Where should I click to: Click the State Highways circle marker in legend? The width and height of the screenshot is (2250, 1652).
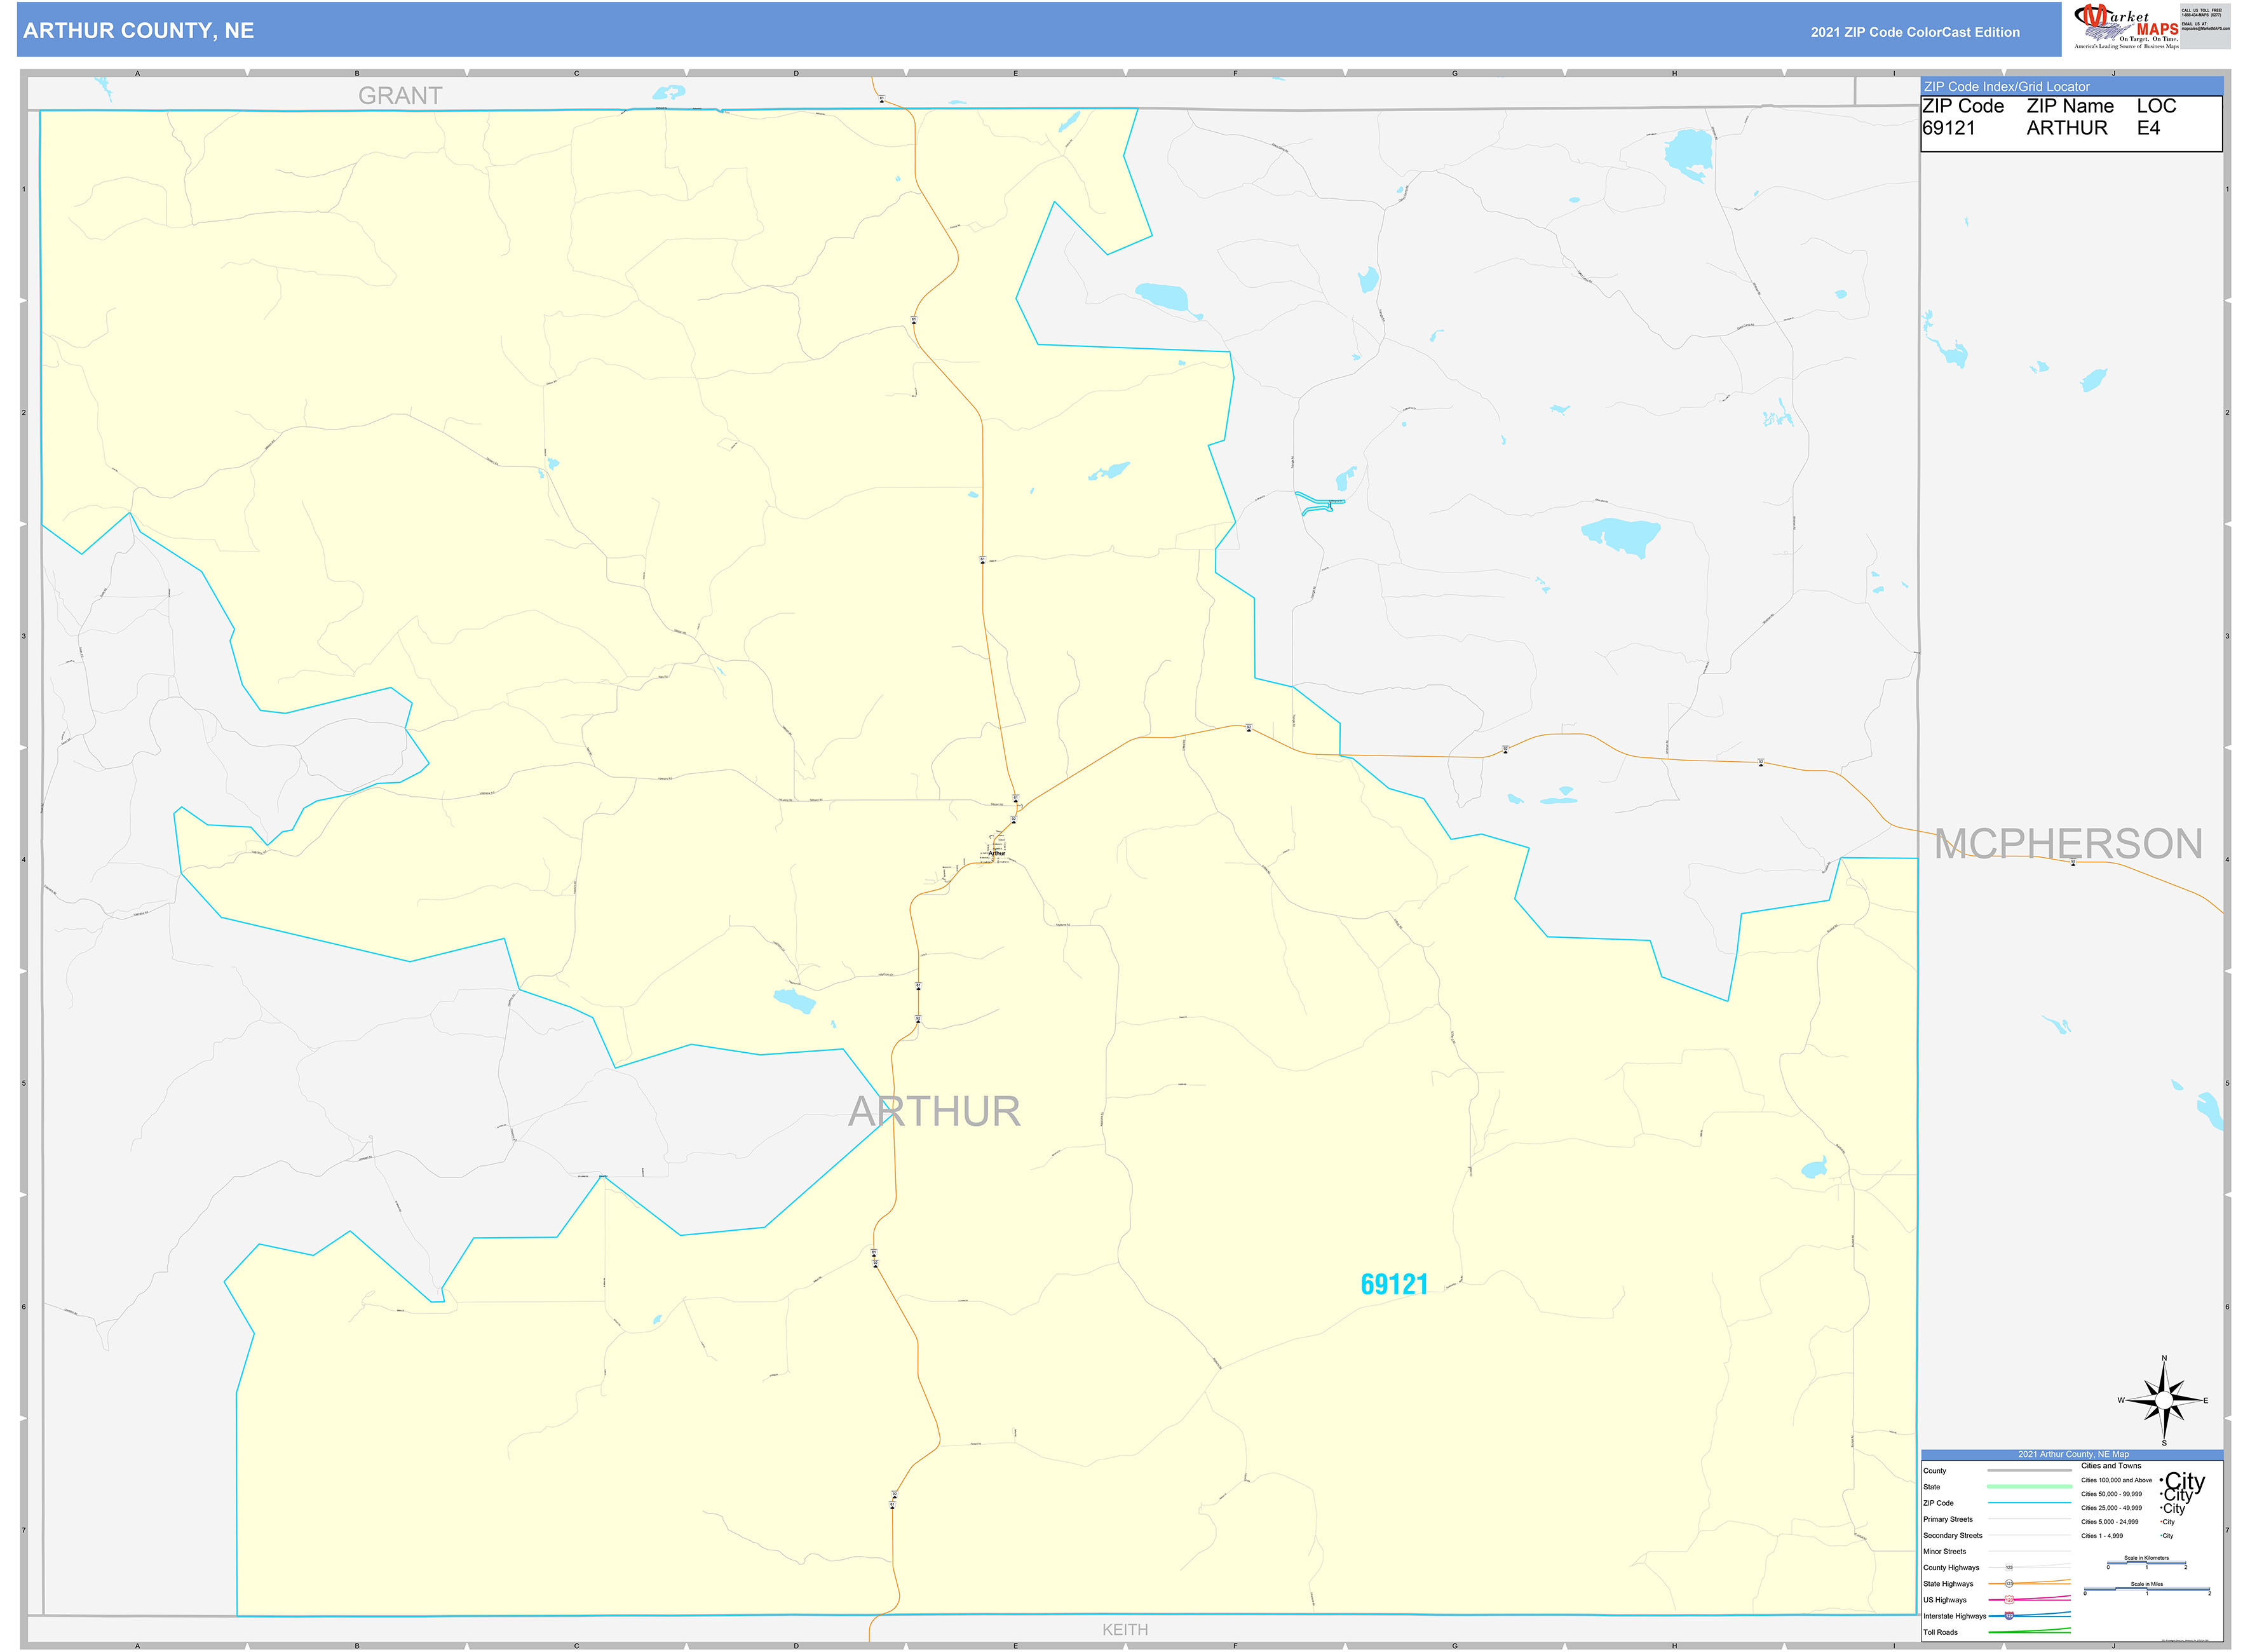click(2009, 1584)
